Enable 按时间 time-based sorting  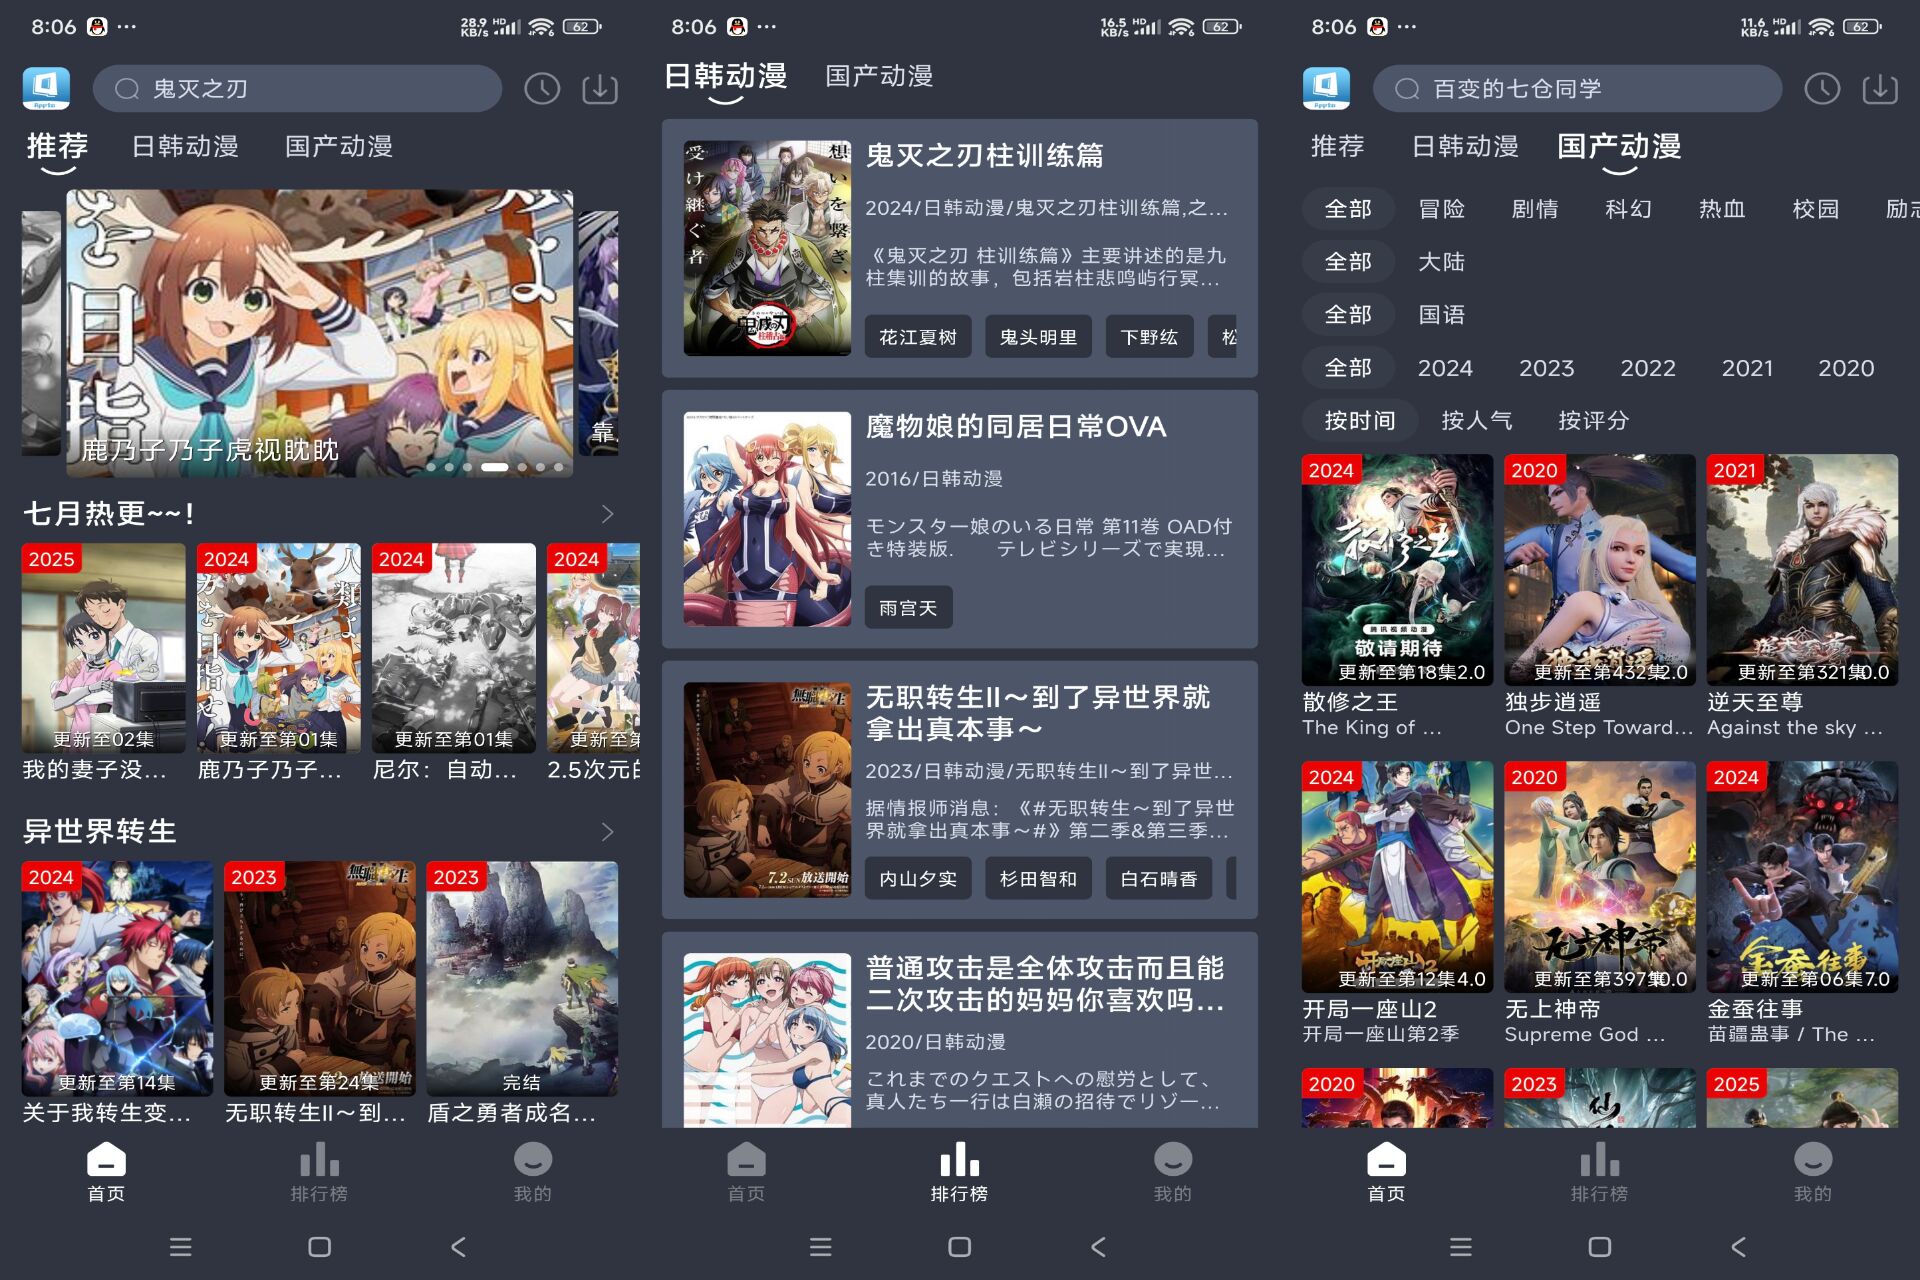(1360, 420)
